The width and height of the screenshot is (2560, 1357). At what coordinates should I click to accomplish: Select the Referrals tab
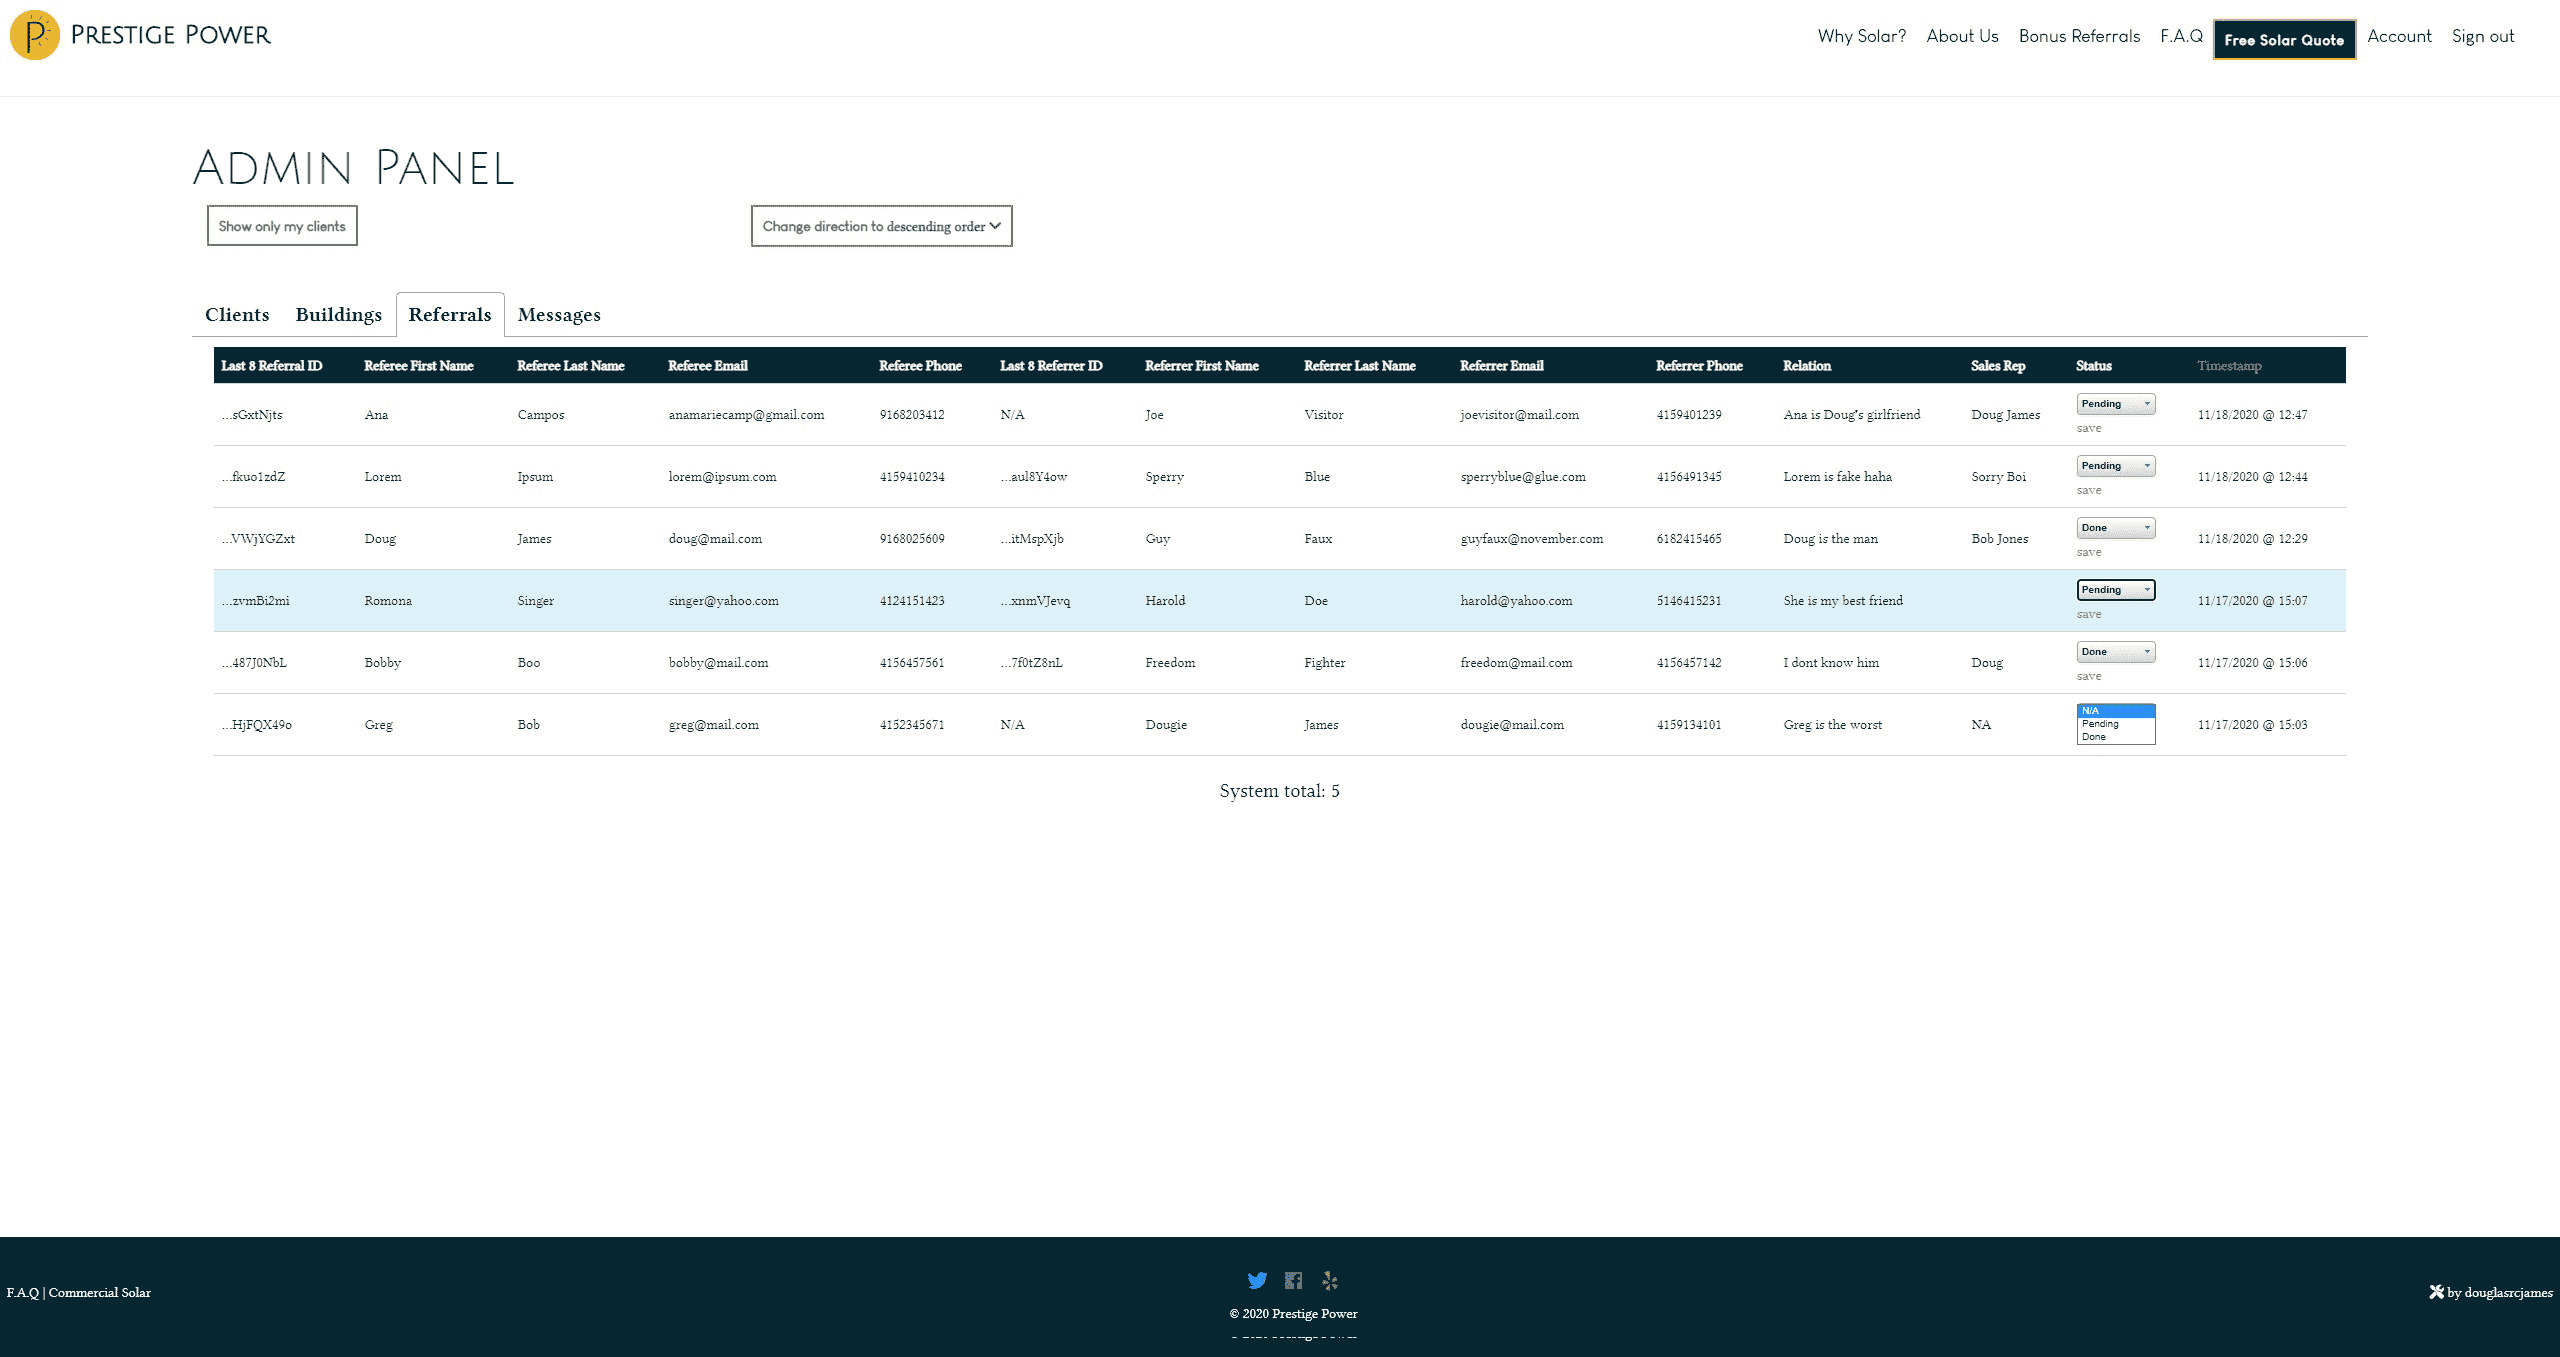(450, 315)
